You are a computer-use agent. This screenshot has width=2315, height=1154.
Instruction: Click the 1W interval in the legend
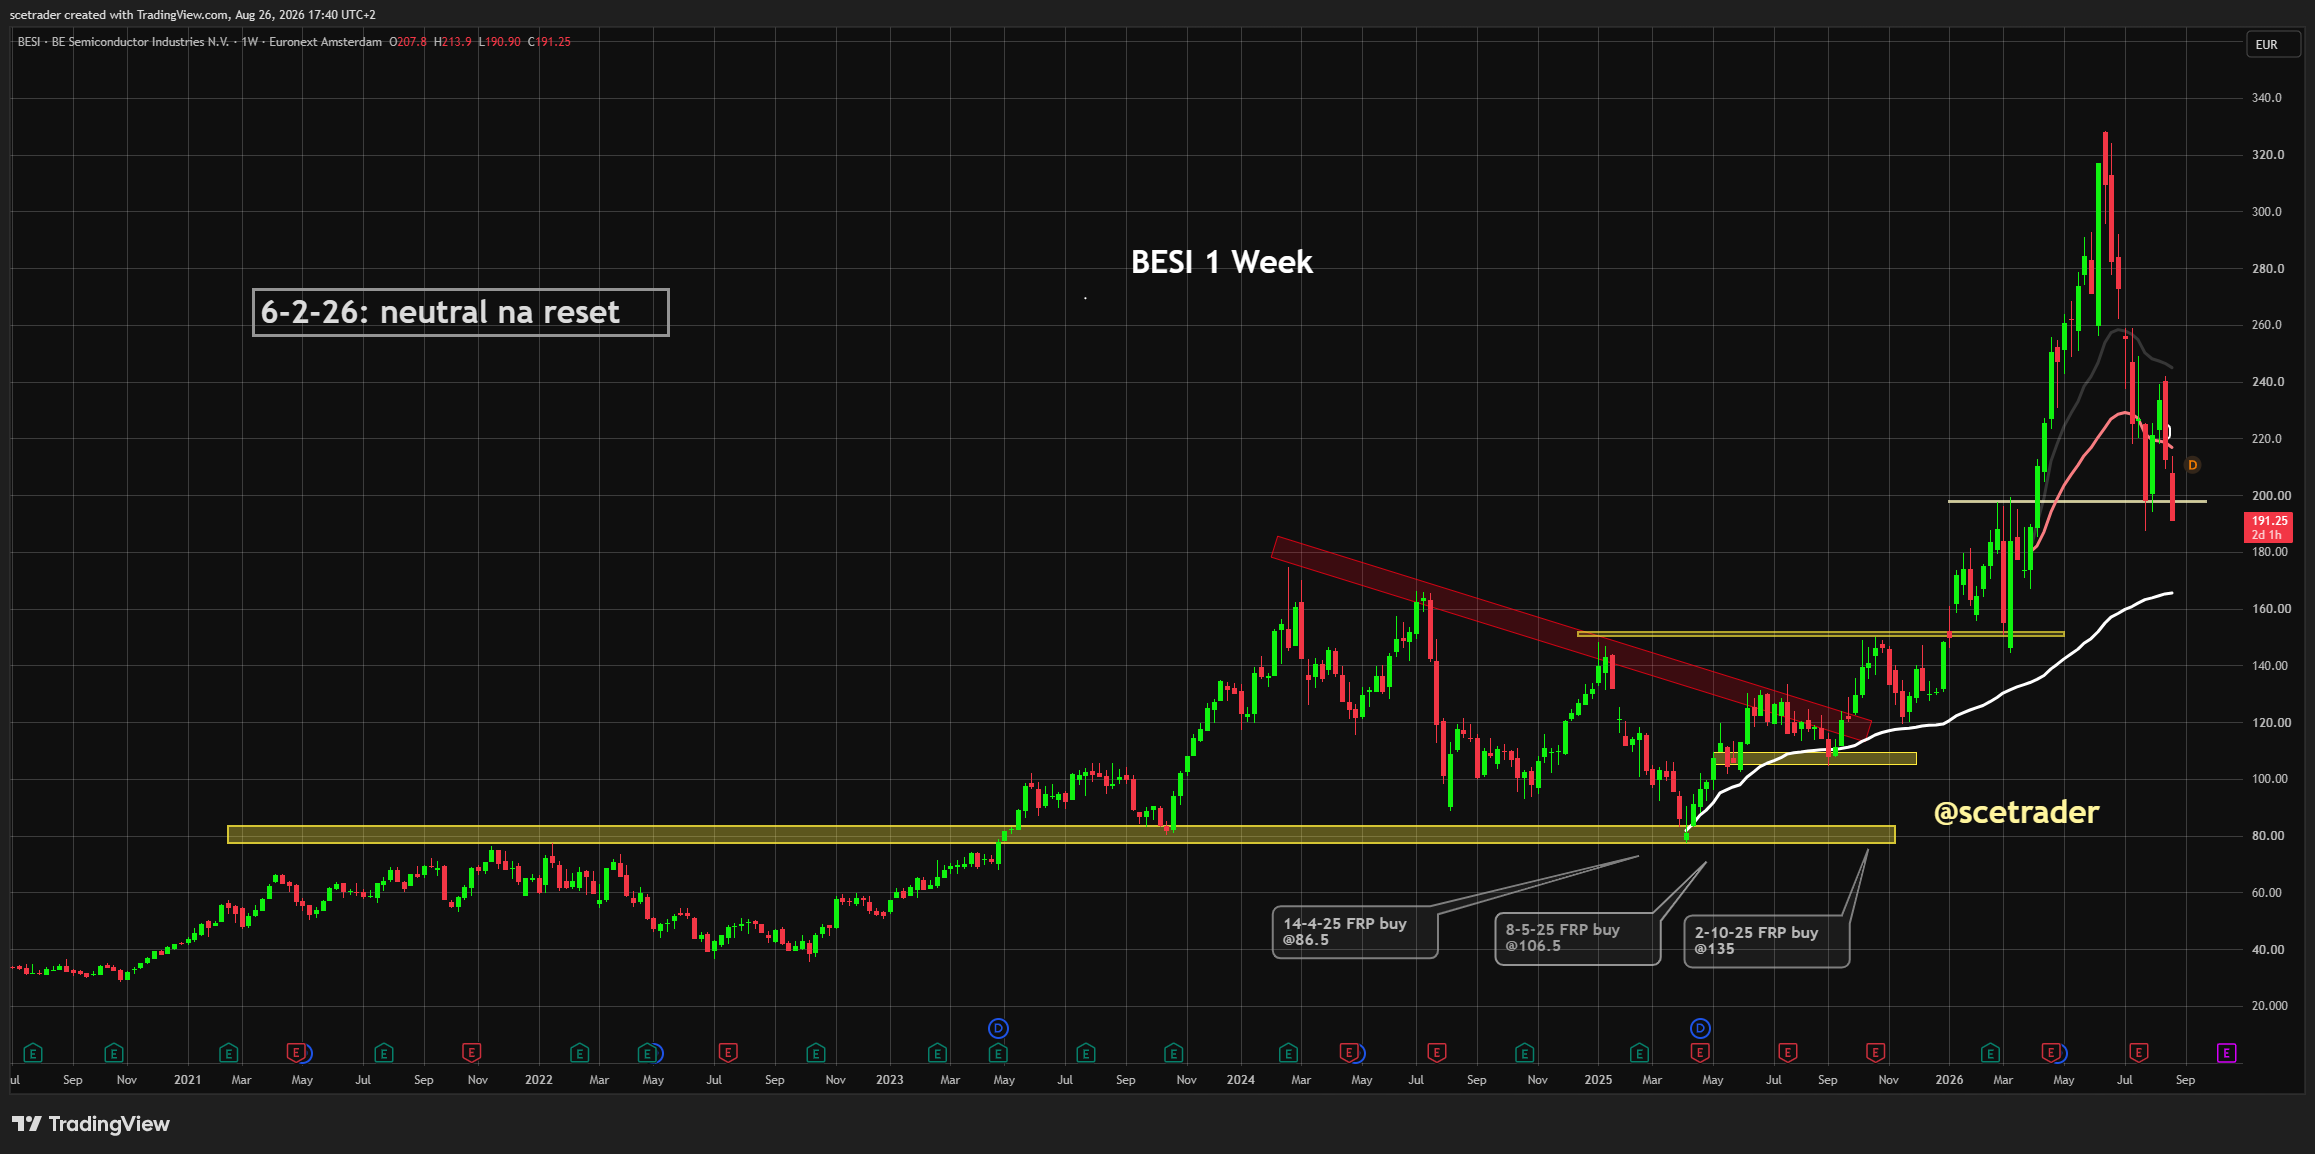tap(250, 42)
